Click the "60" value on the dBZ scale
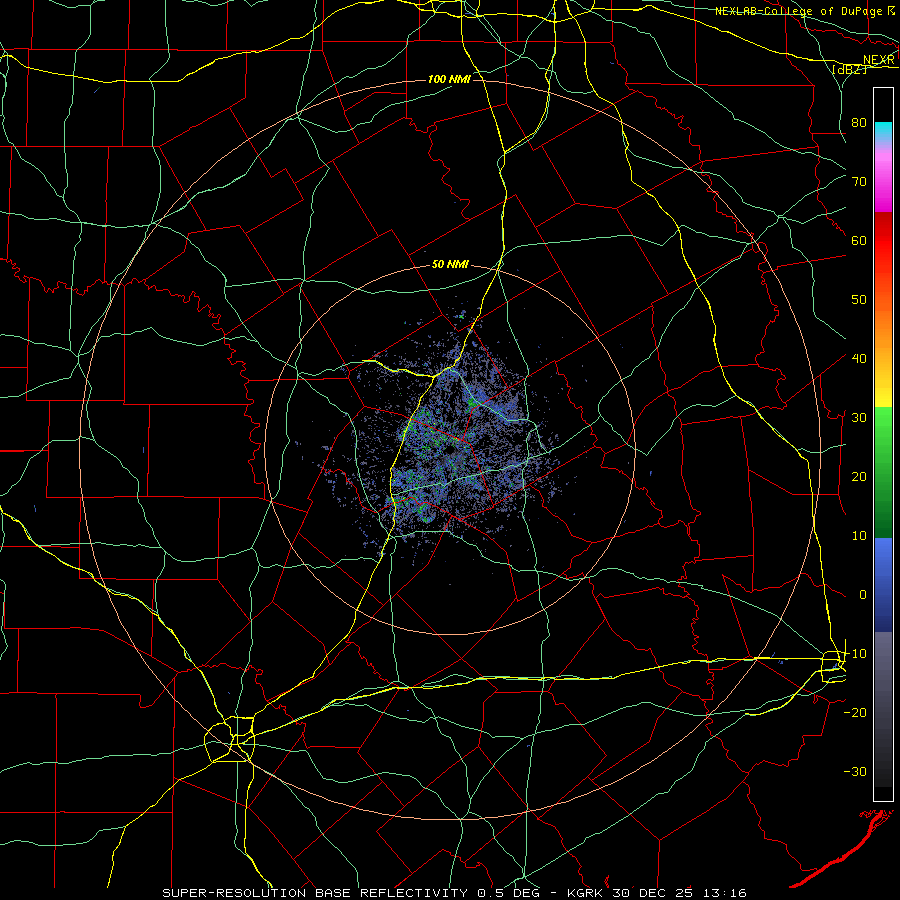900x900 pixels. click(859, 240)
